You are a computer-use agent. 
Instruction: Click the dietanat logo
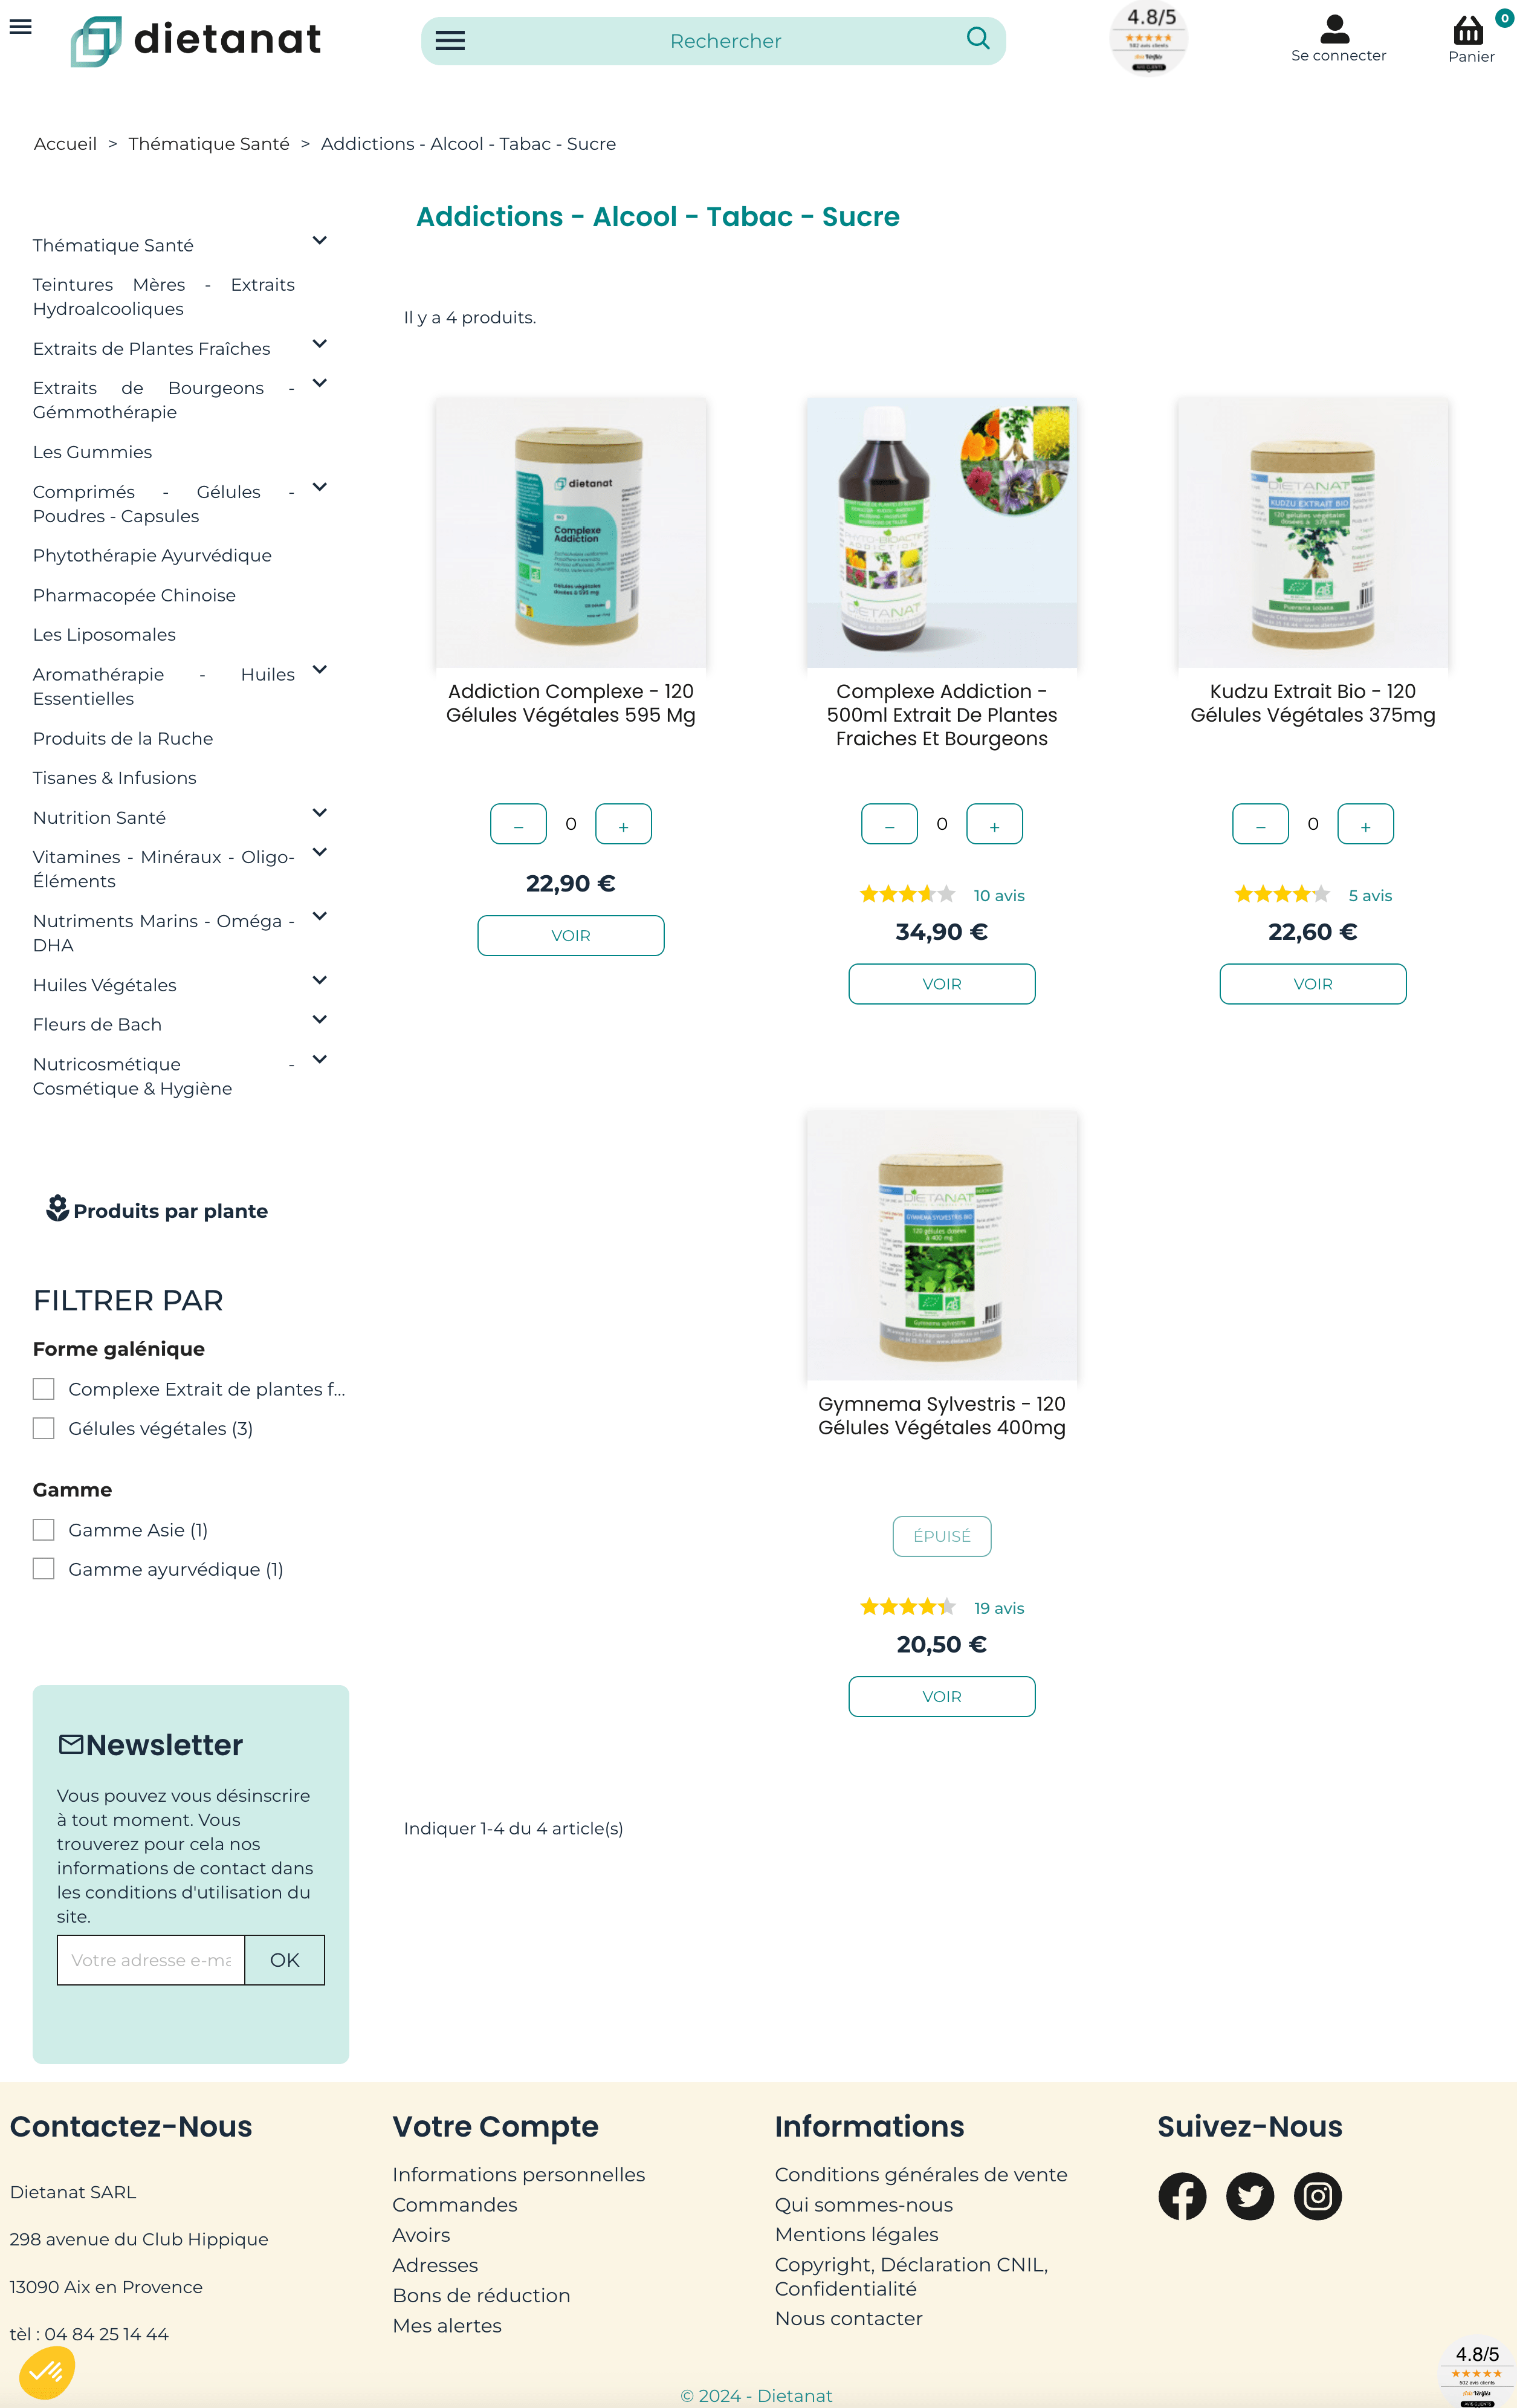(196, 41)
